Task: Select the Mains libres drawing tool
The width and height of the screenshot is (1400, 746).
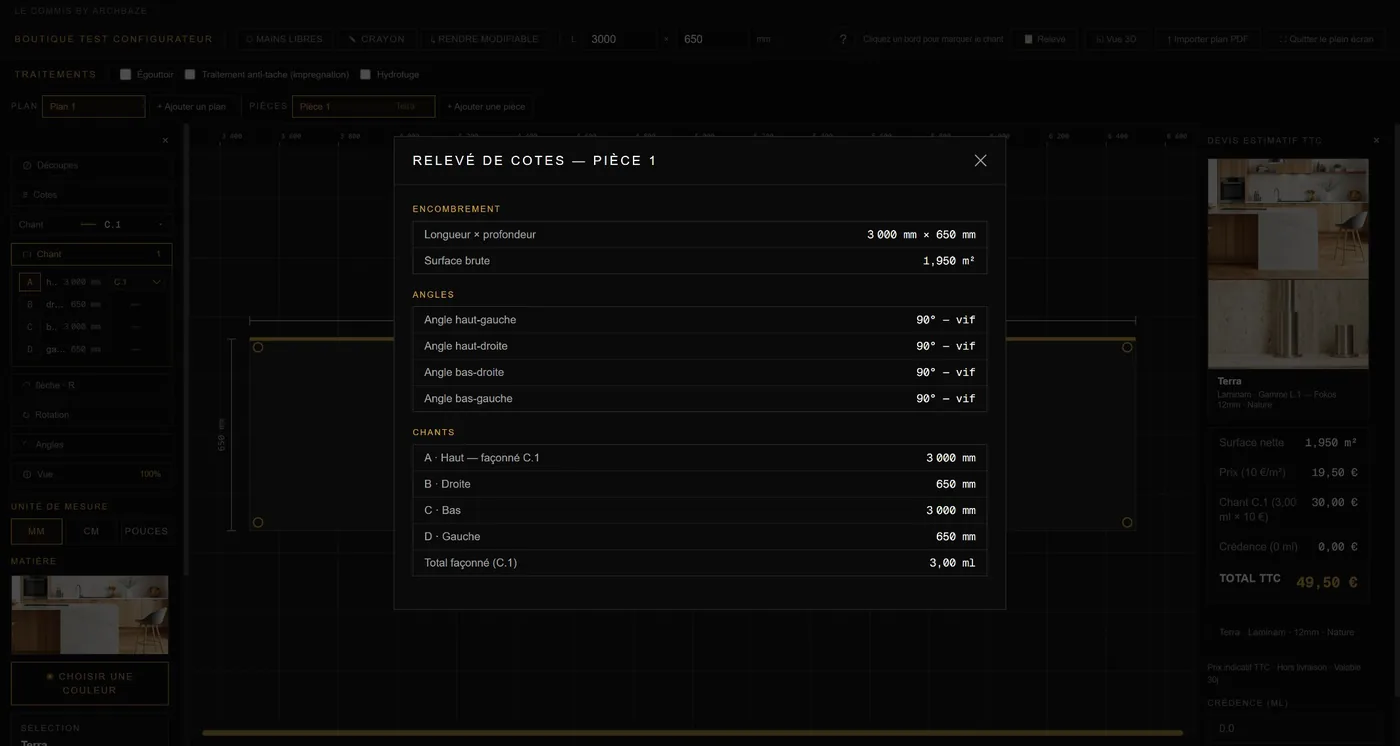Action: coord(284,39)
